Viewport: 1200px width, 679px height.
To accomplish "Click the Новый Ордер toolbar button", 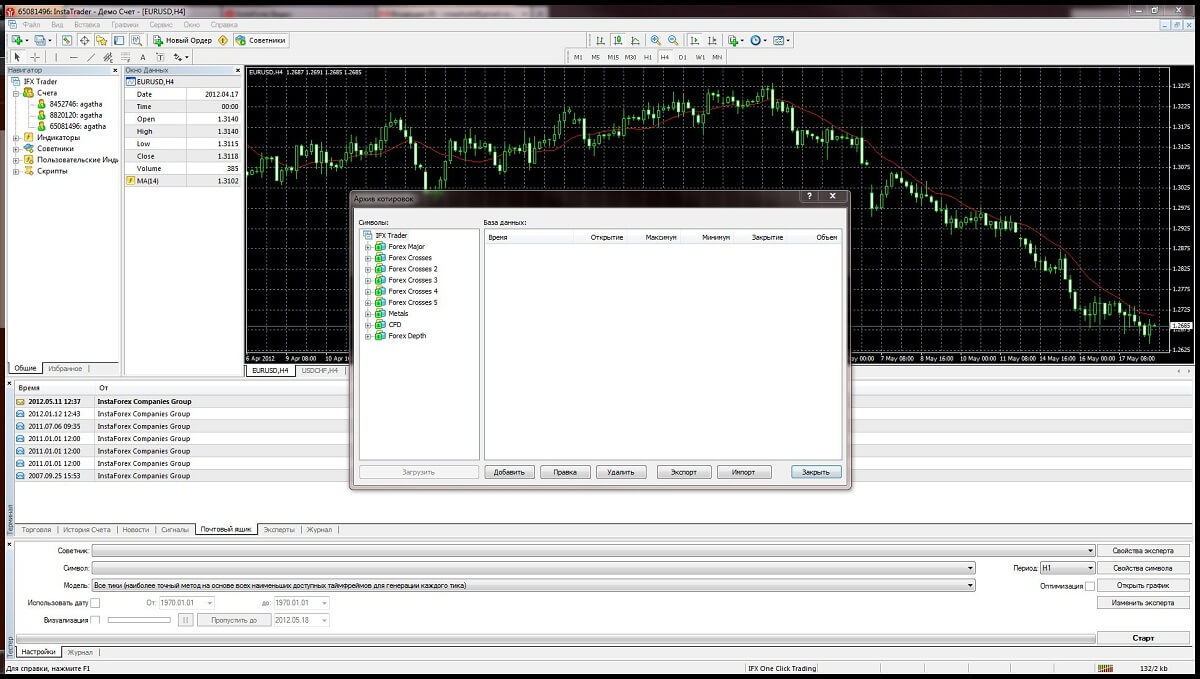I will coord(183,41).
